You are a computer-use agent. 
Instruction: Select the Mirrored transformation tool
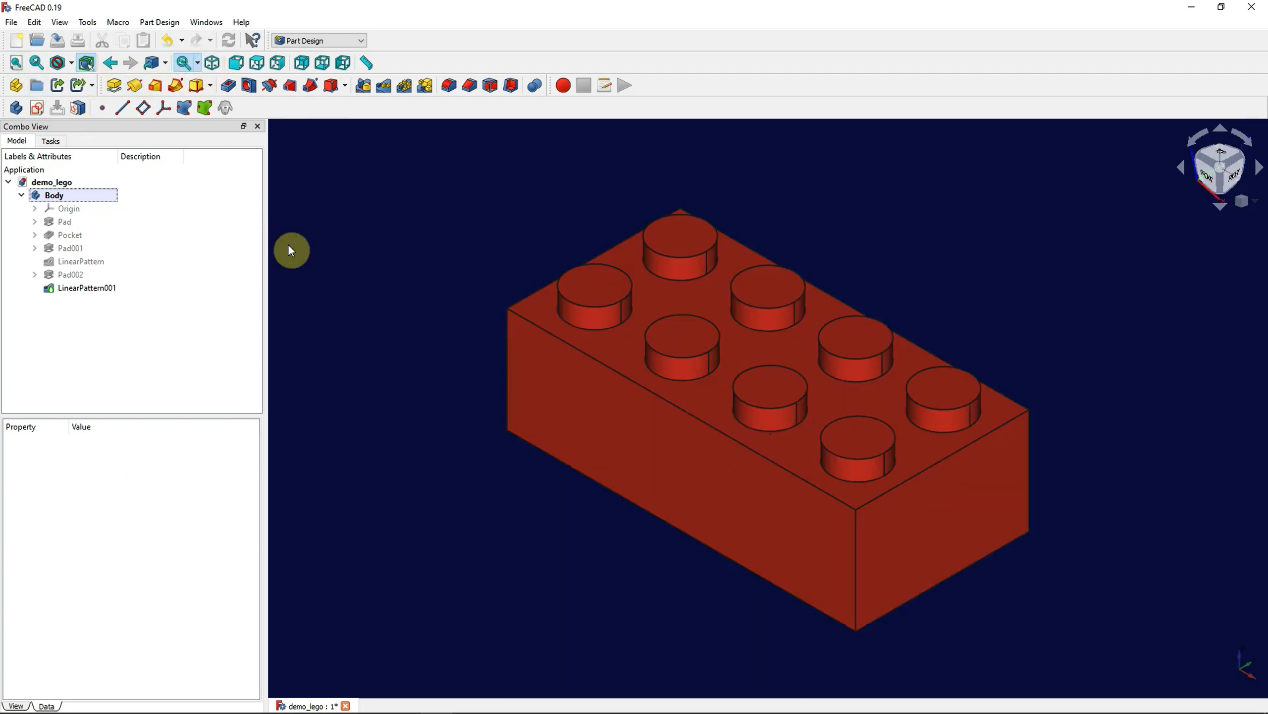[363, 85]
